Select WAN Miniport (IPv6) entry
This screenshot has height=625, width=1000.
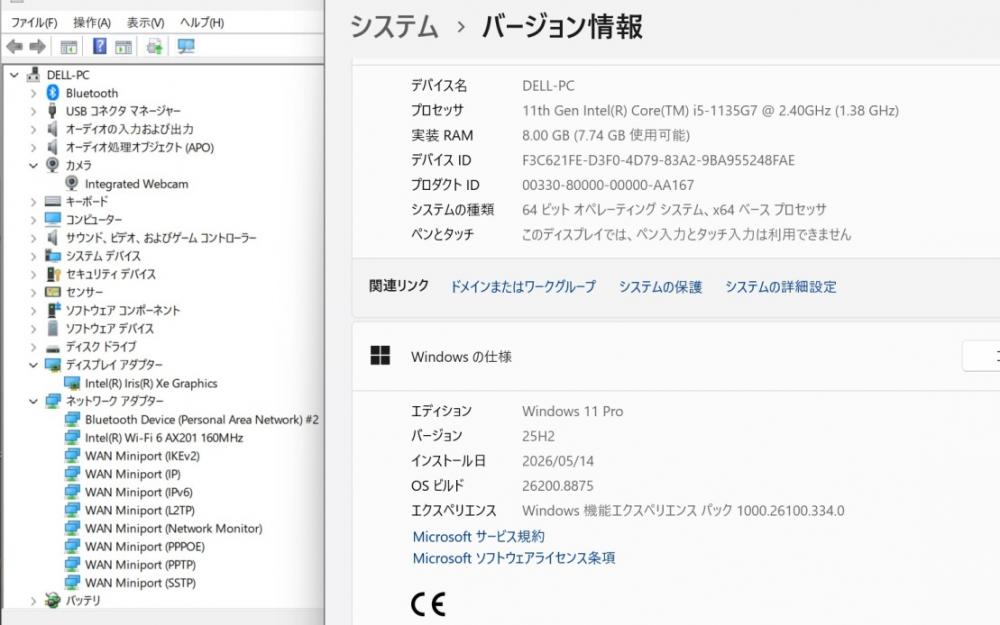tap(138, 492)
